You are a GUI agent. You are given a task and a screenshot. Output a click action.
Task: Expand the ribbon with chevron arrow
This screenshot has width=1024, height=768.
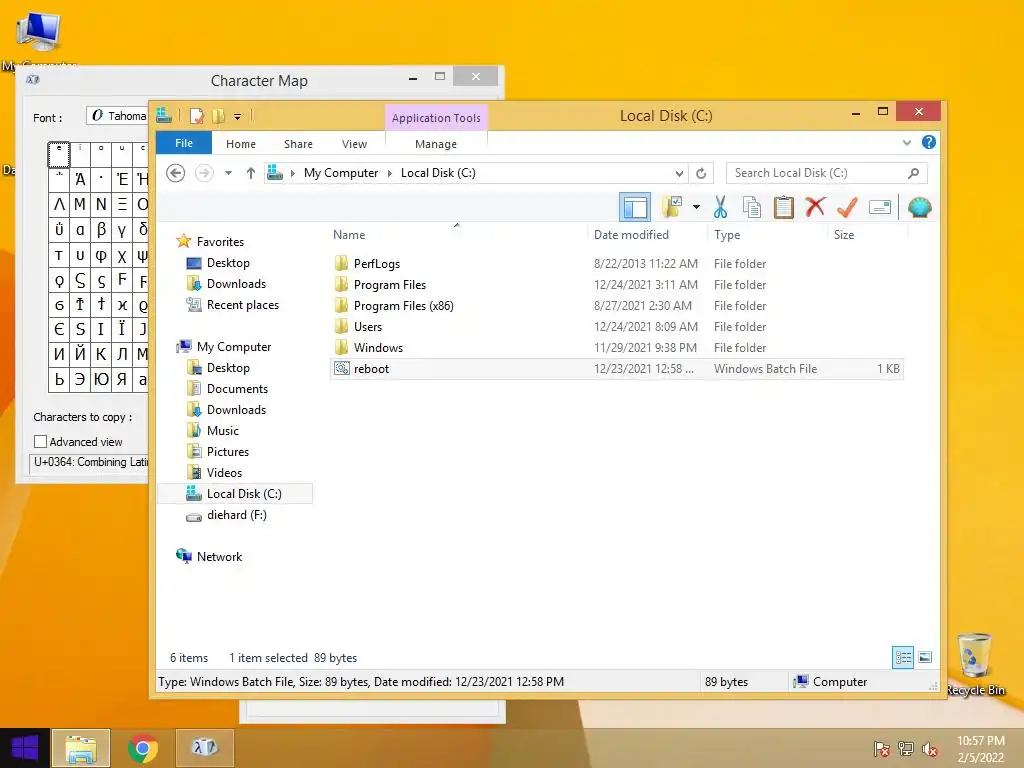pos(906,142)
